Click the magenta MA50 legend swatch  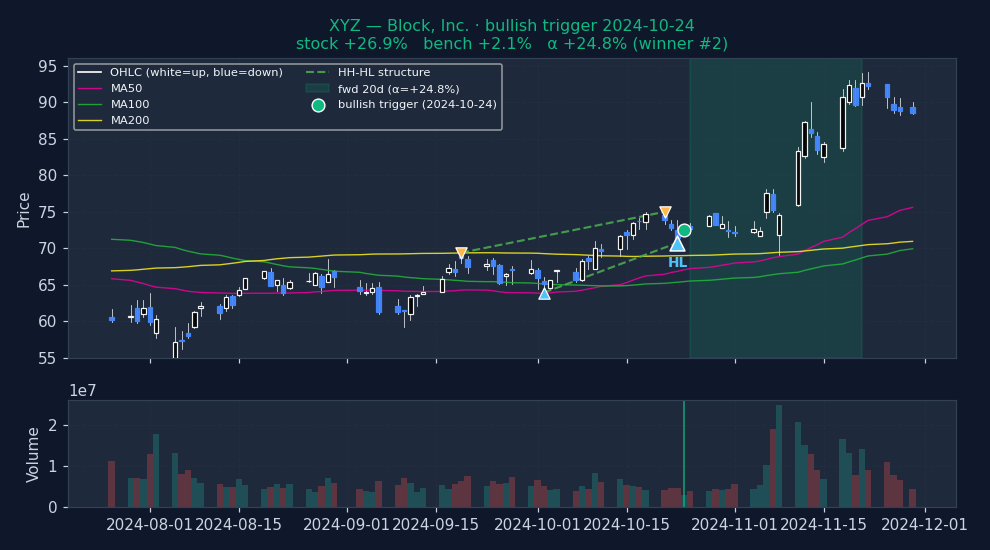click(90, 89)
